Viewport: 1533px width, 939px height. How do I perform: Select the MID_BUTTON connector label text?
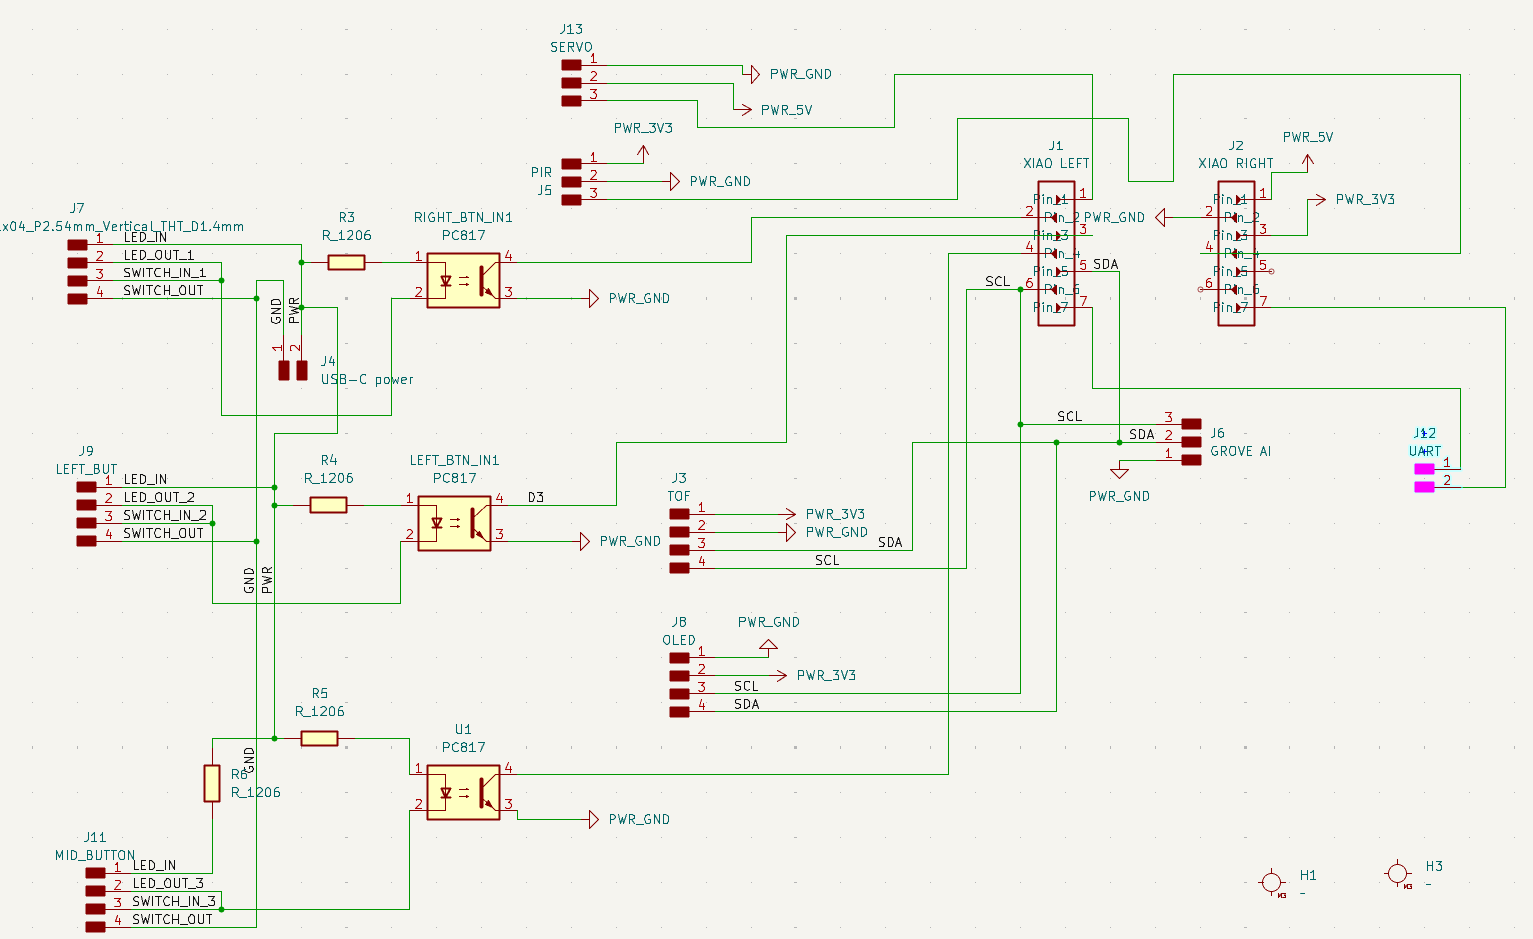[95, 855]
